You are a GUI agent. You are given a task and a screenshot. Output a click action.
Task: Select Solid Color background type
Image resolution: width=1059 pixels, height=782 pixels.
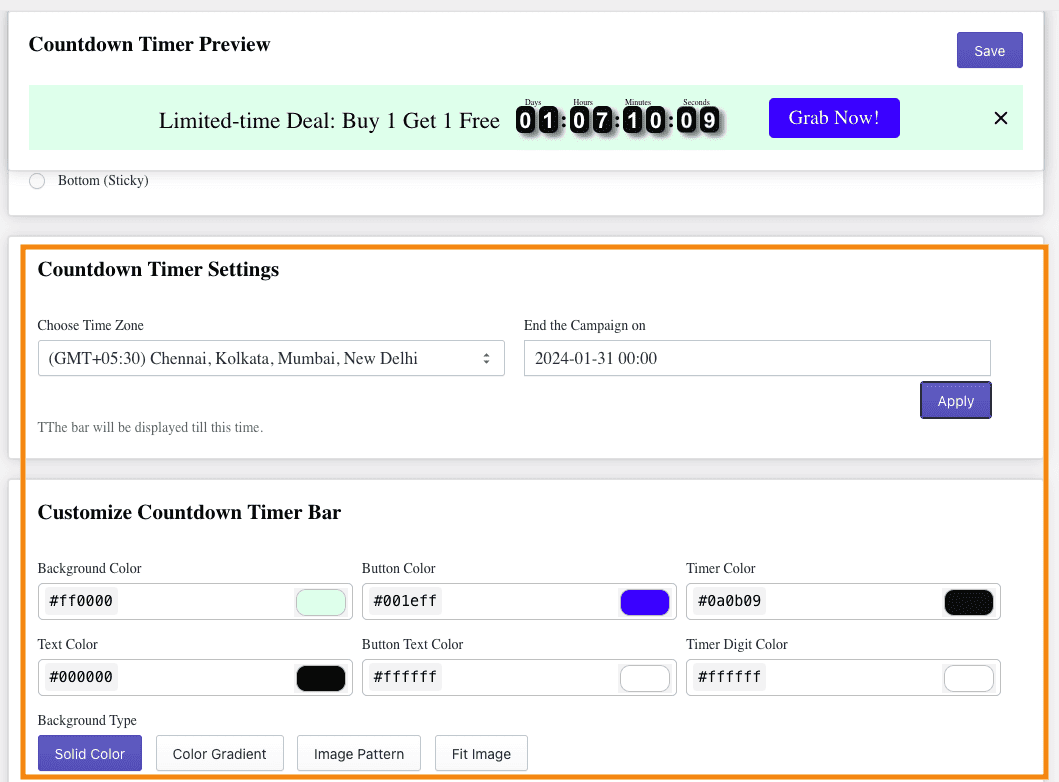click(x=89, y=753)
